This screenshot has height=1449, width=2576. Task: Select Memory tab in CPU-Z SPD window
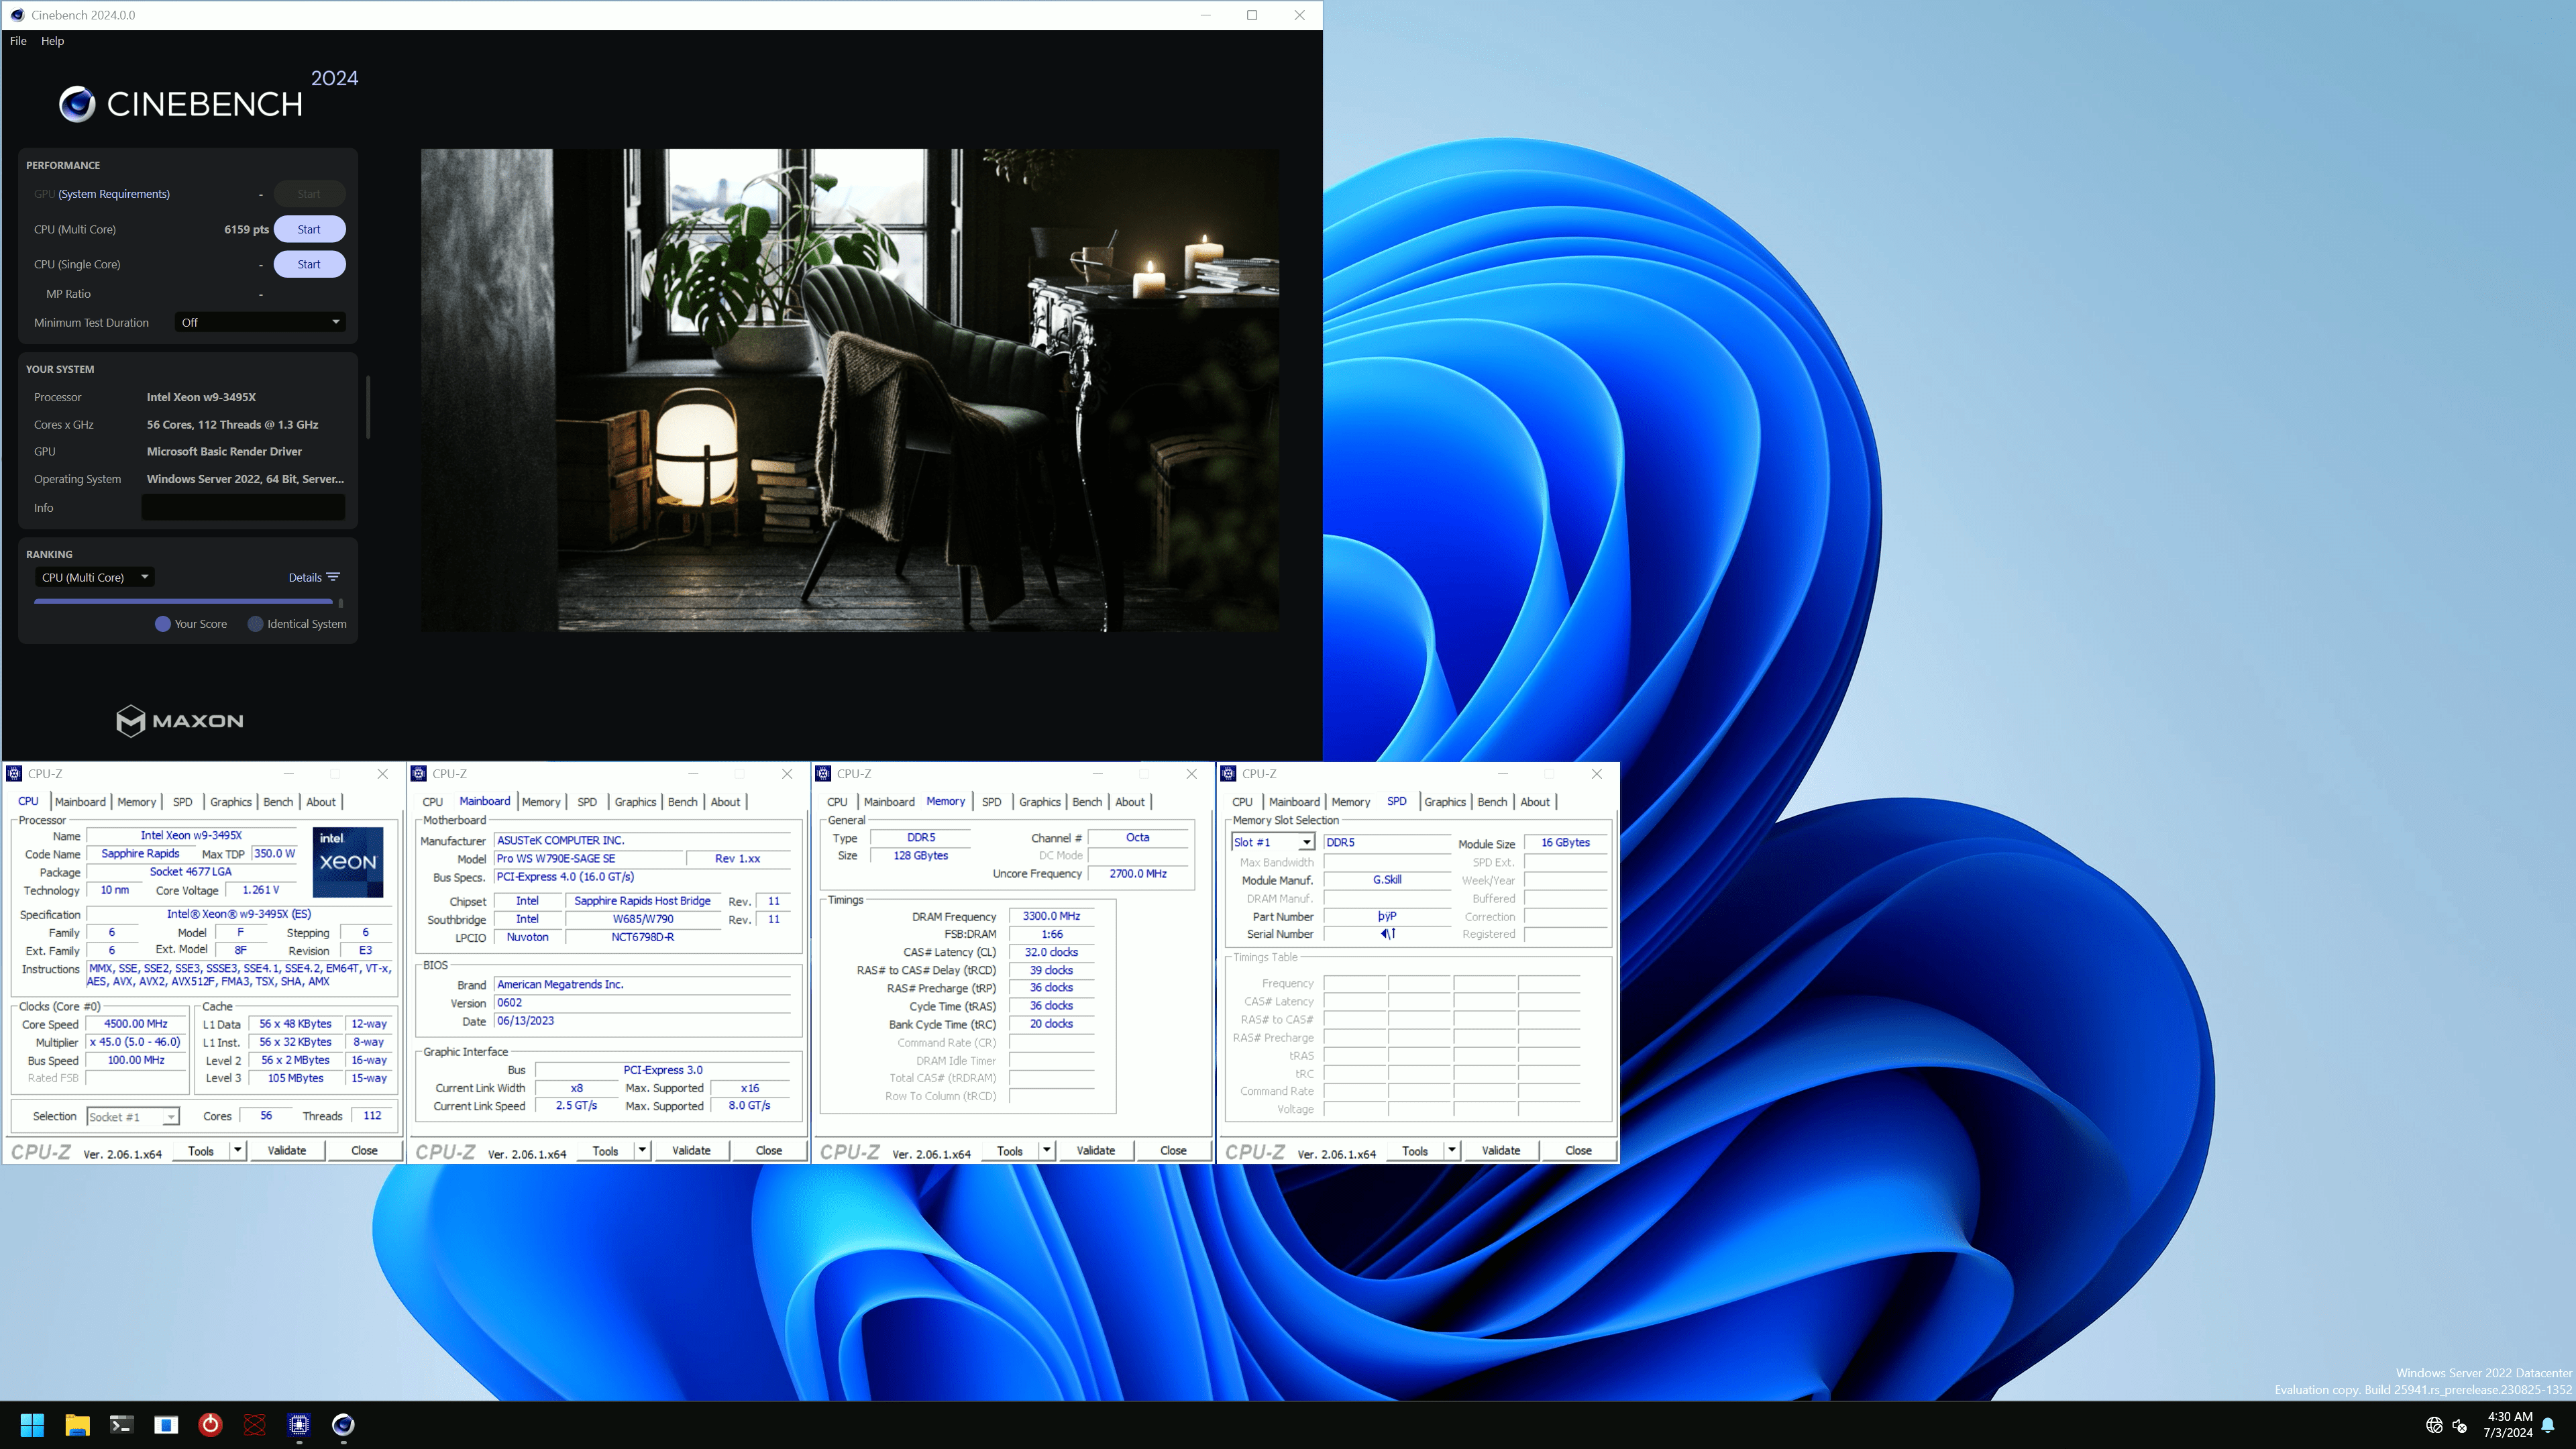(x=1350, y=802)
